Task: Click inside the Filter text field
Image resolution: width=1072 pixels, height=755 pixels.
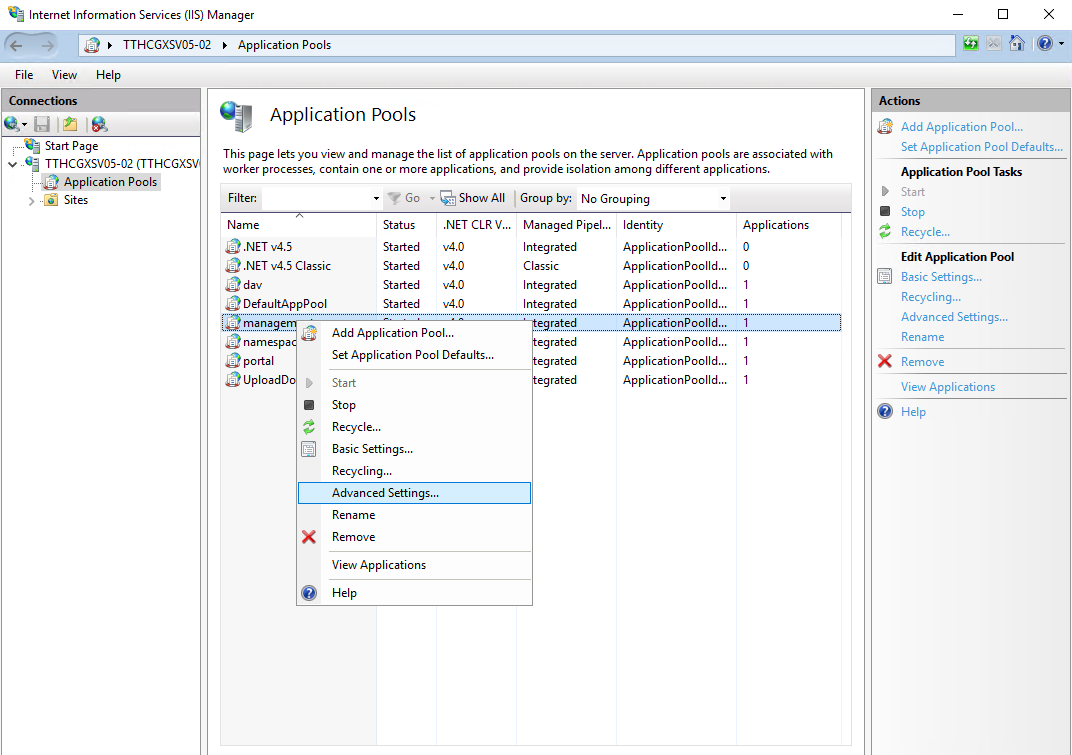Action: click(316, 198)
